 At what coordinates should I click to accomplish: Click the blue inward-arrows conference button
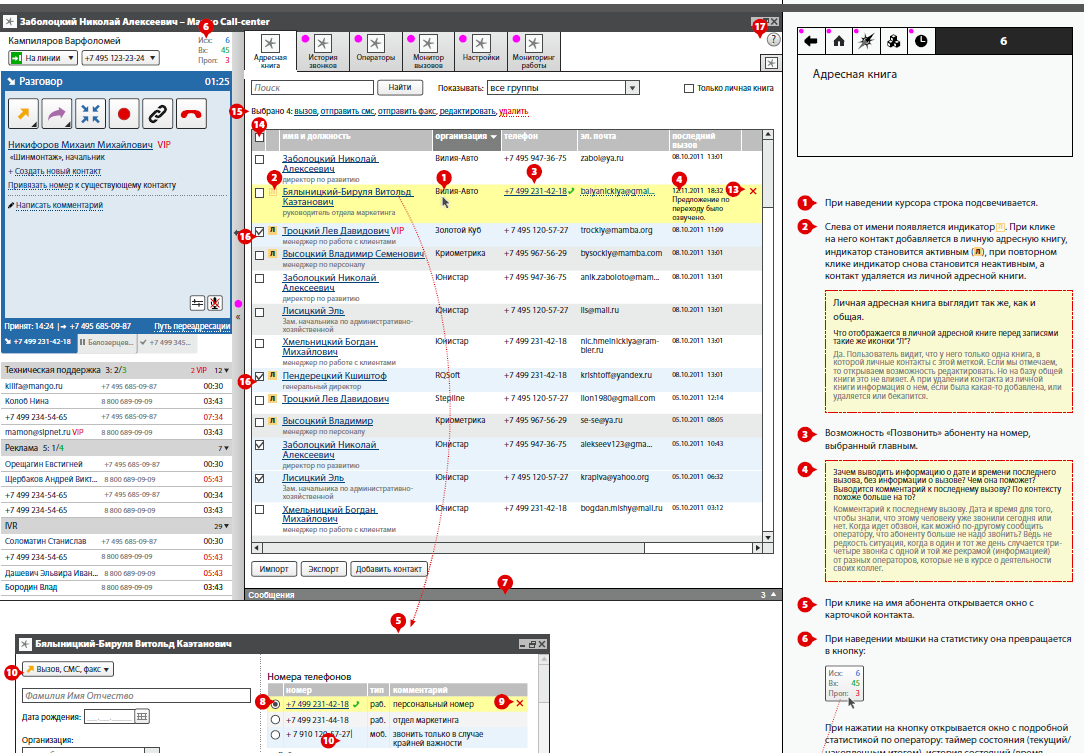coord(91,114)
